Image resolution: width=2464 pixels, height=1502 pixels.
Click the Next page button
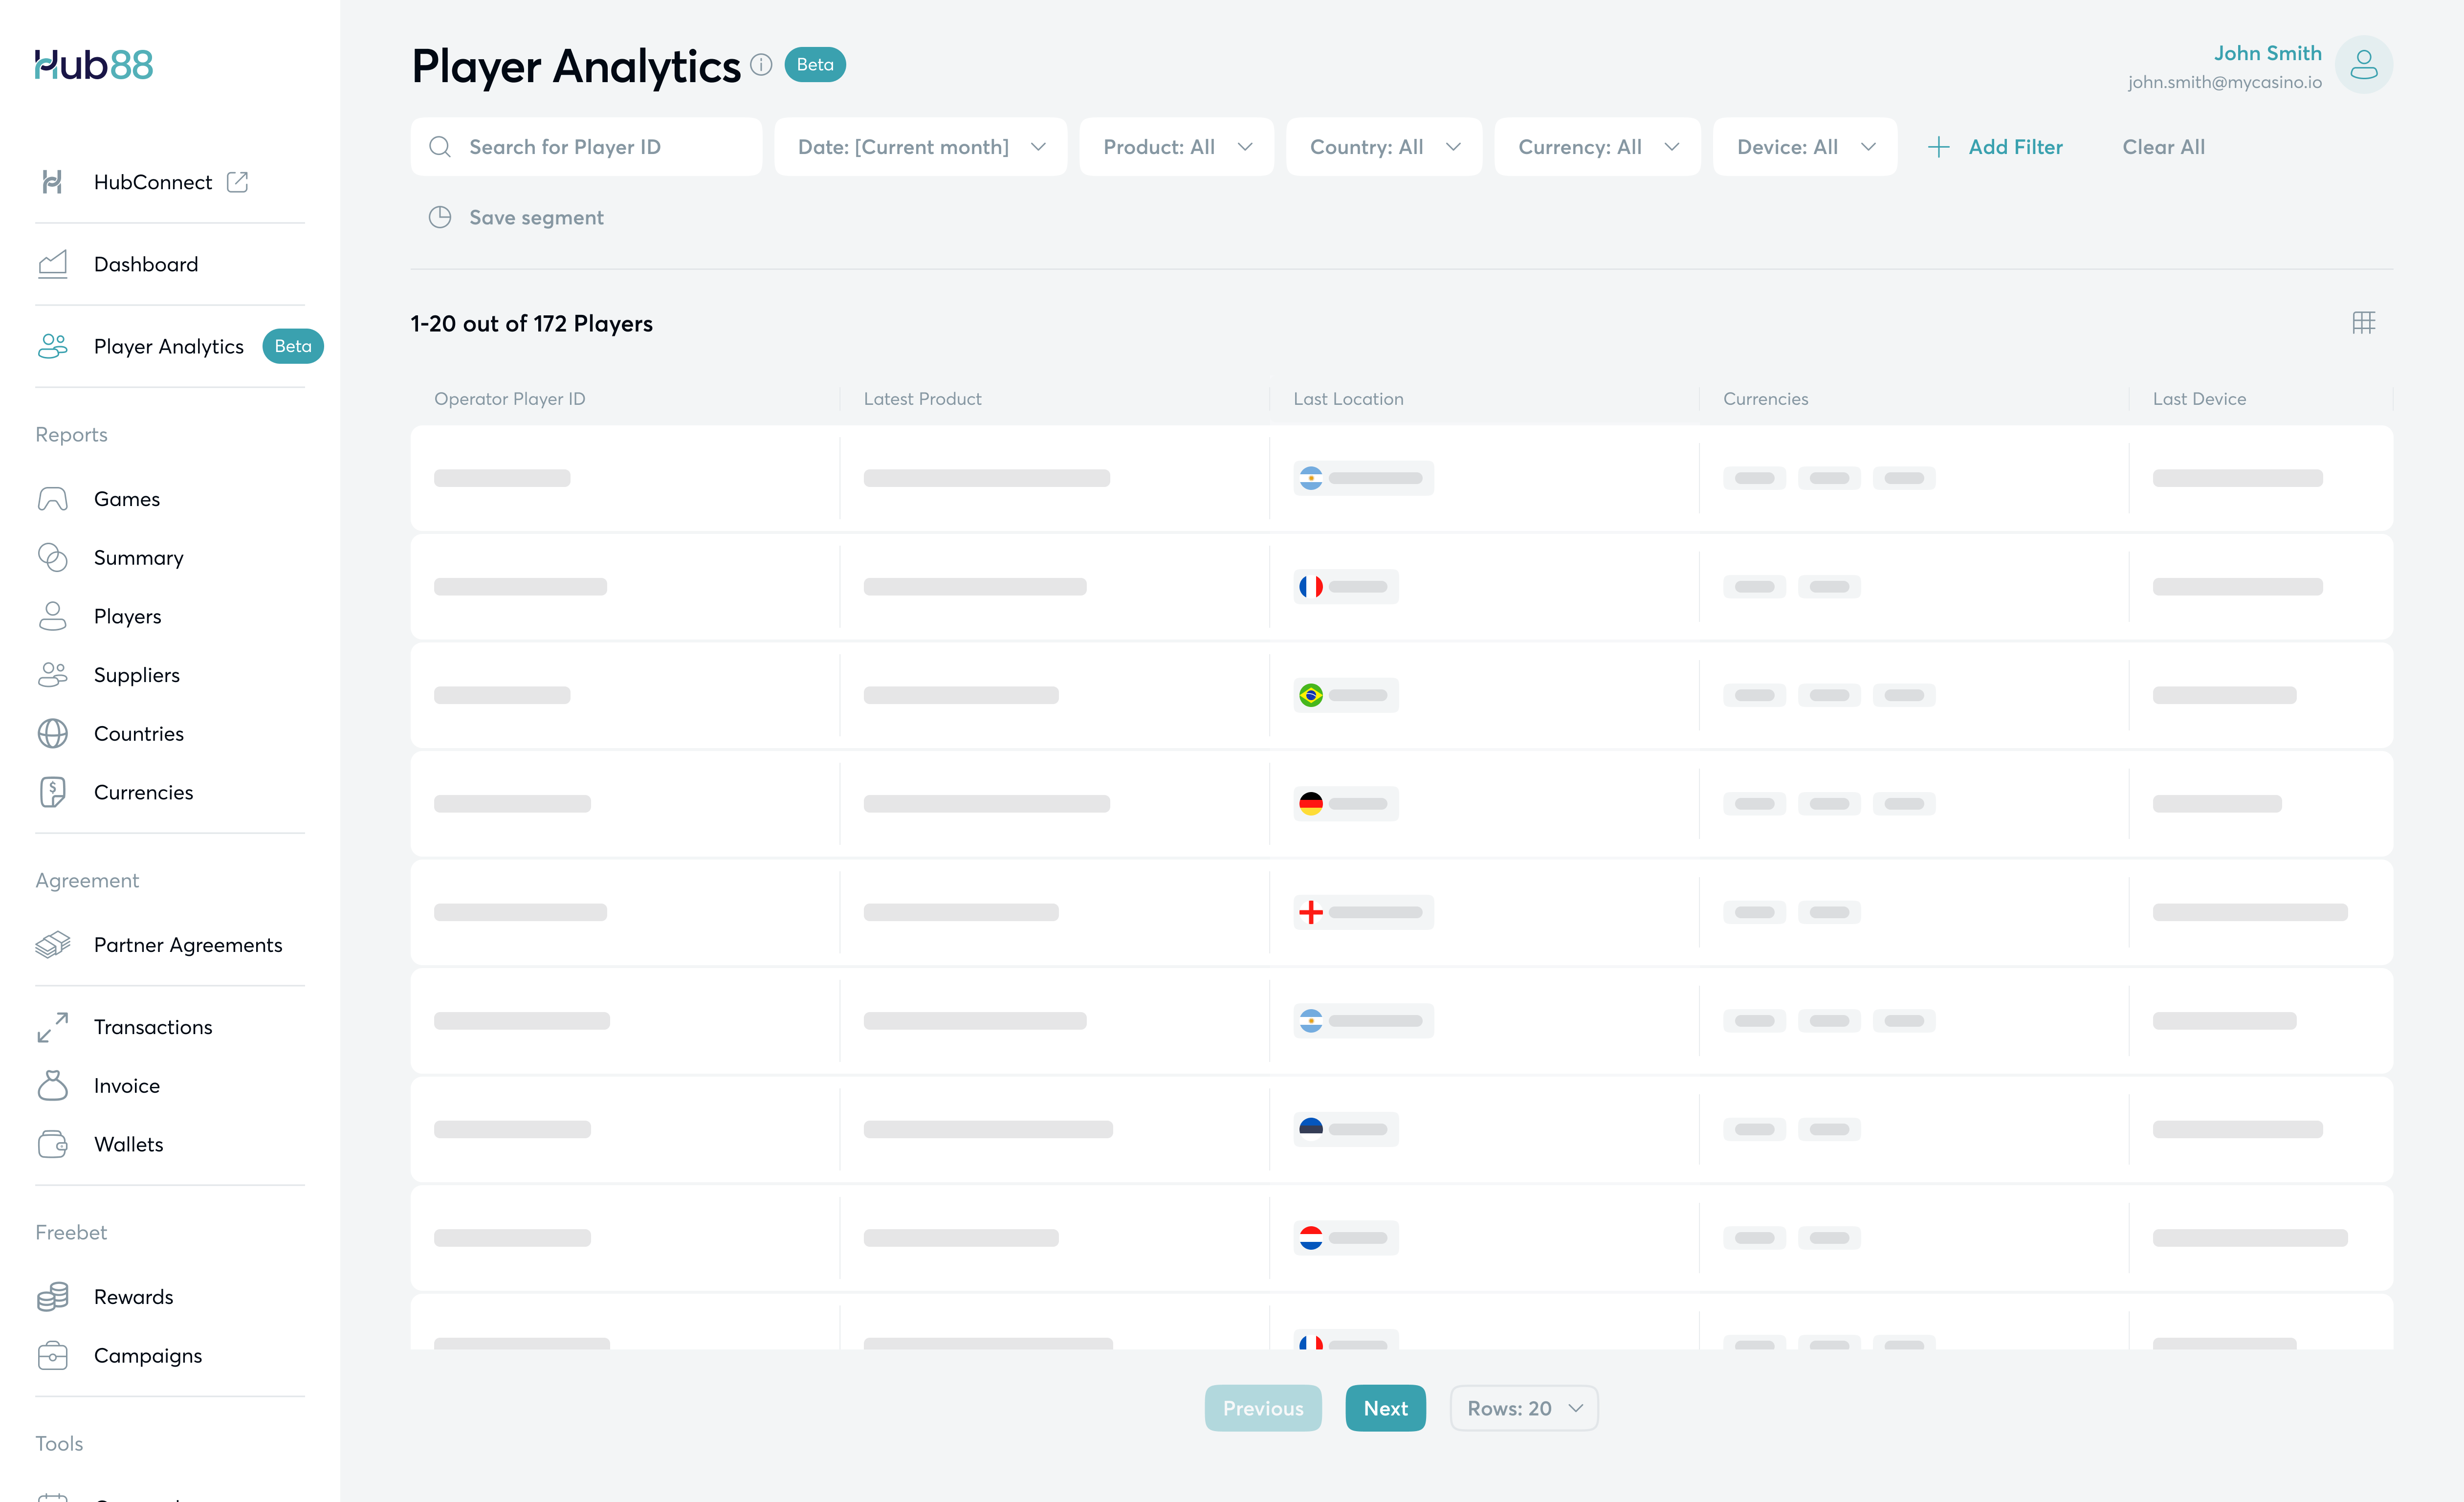point(1385,1408)
